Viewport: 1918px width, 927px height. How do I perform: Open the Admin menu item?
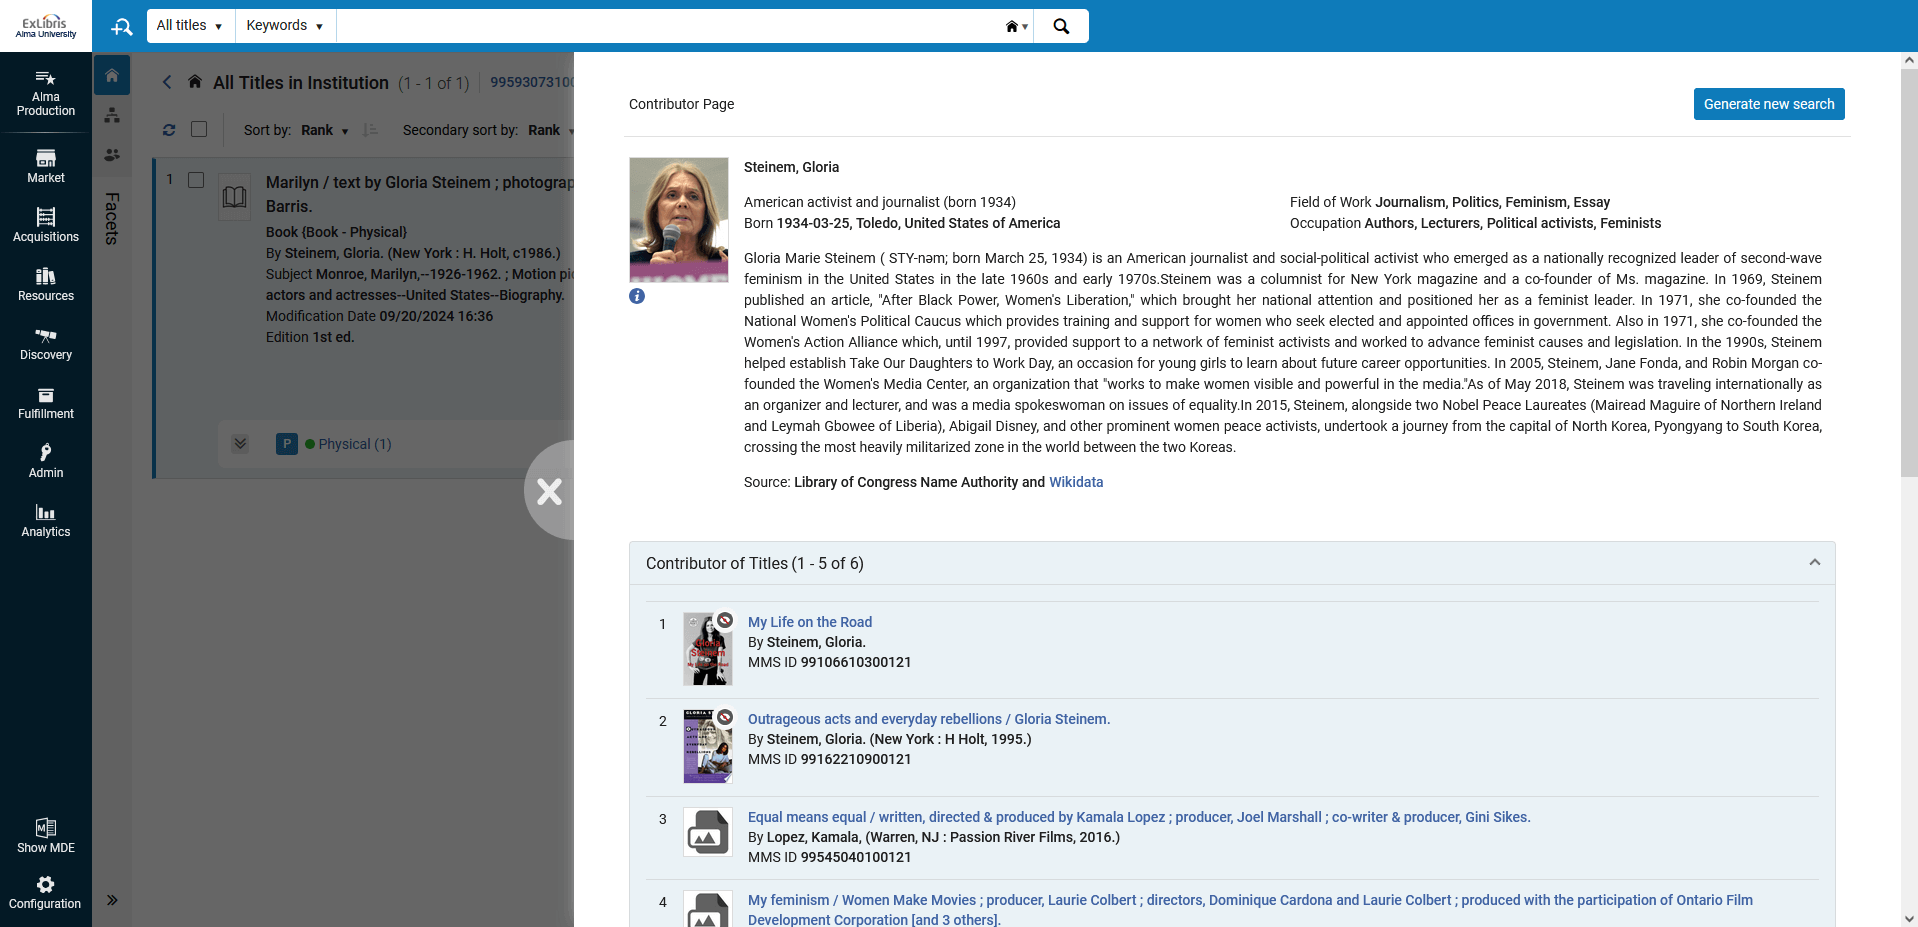click(x=46, y=461)
